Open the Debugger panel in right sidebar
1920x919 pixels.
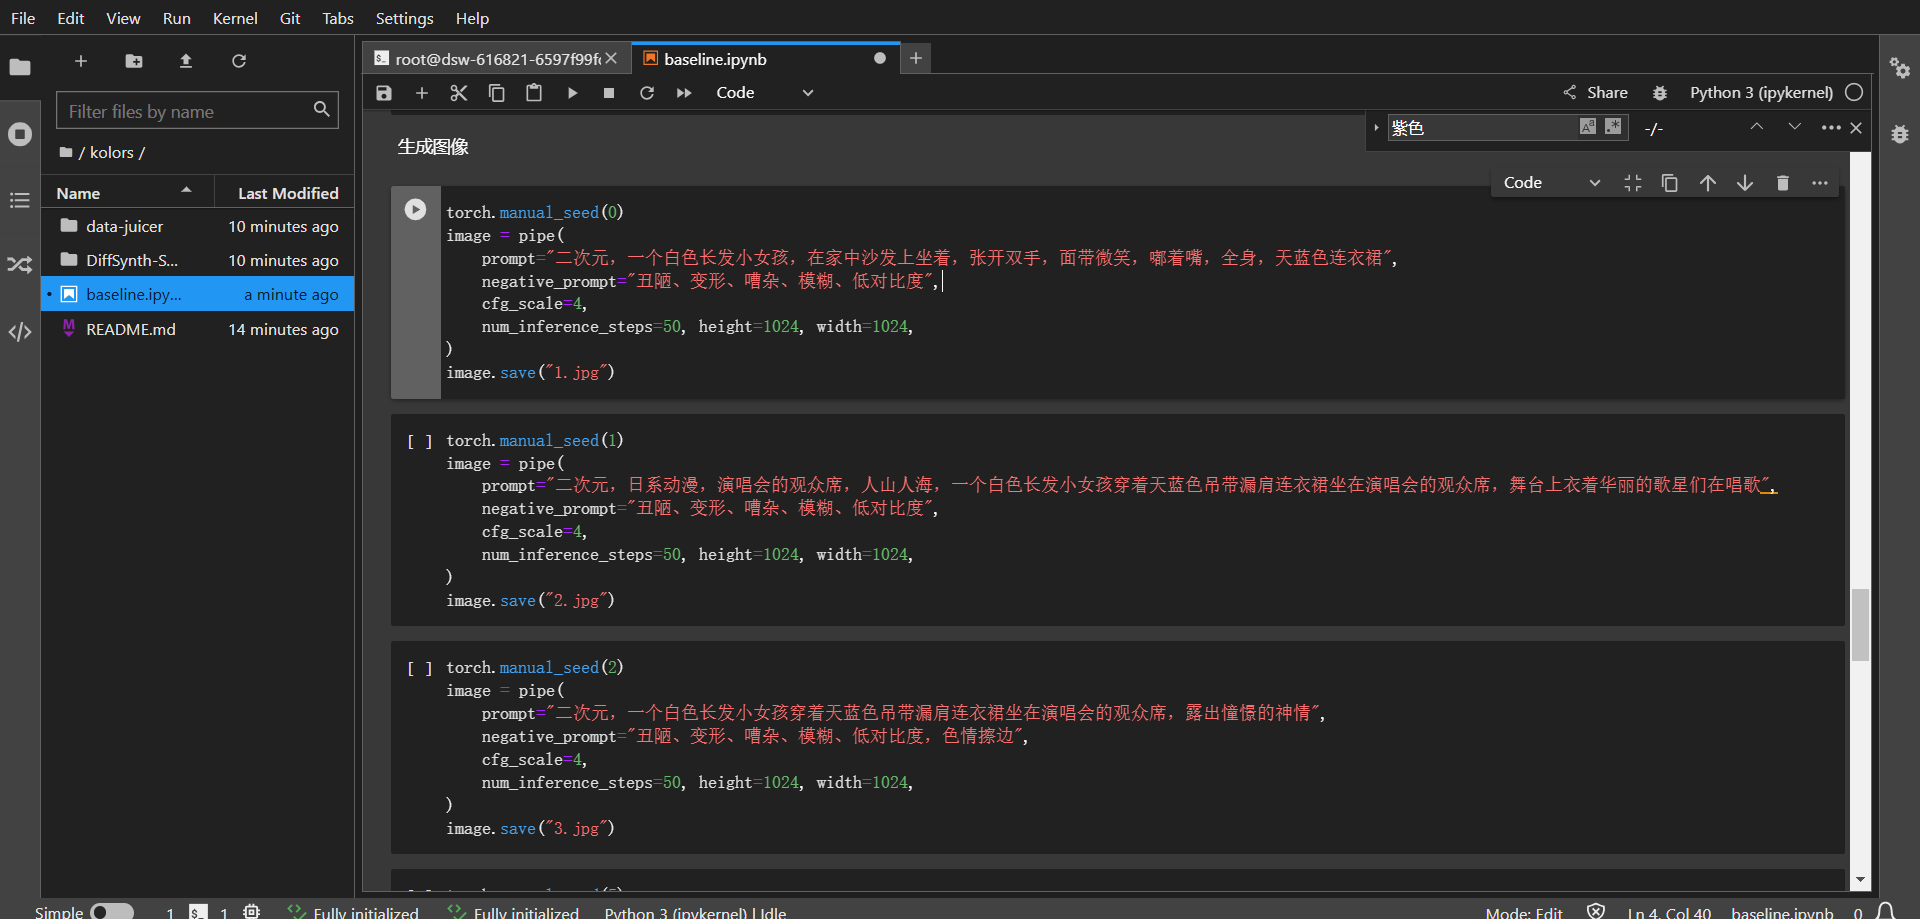(1900, 134)
